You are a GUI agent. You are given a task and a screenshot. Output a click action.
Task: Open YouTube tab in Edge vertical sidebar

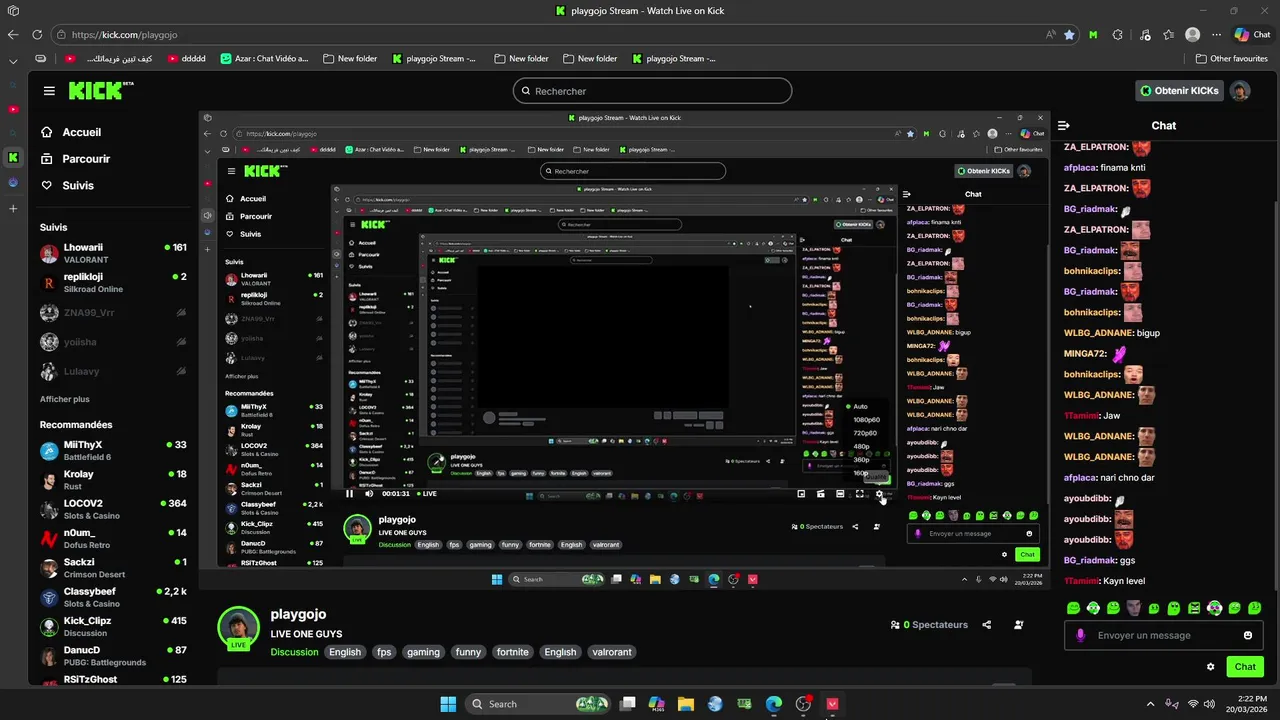pyautogui.click(x=13, y=109)
